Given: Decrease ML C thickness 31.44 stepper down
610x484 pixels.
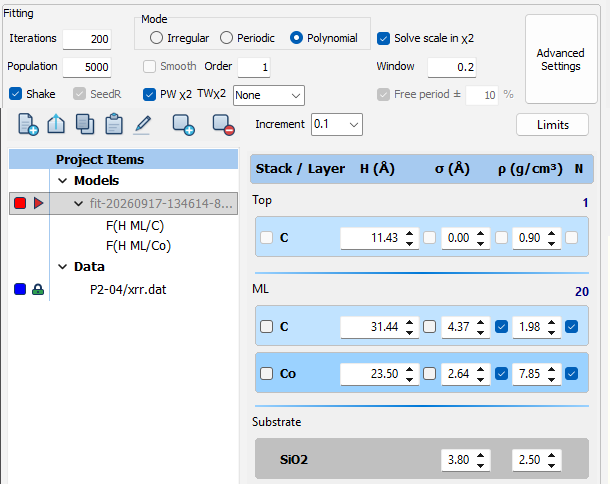Looking at the screenshot, I should (409, 332).
